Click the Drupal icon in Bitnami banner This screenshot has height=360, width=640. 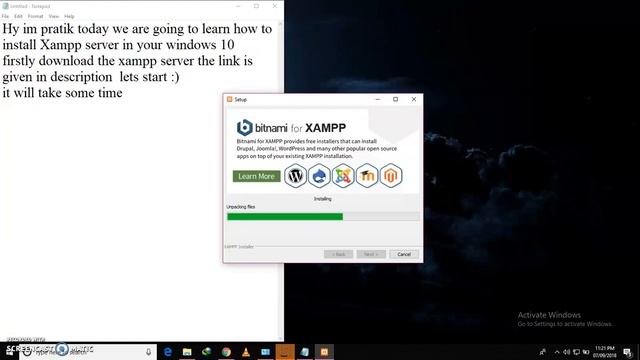pos(319,176)
